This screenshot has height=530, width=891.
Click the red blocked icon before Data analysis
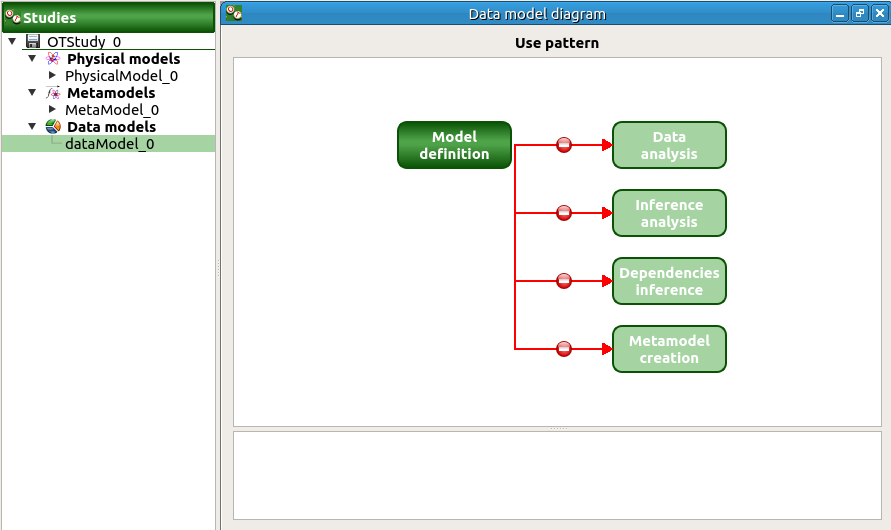point(564,145)
